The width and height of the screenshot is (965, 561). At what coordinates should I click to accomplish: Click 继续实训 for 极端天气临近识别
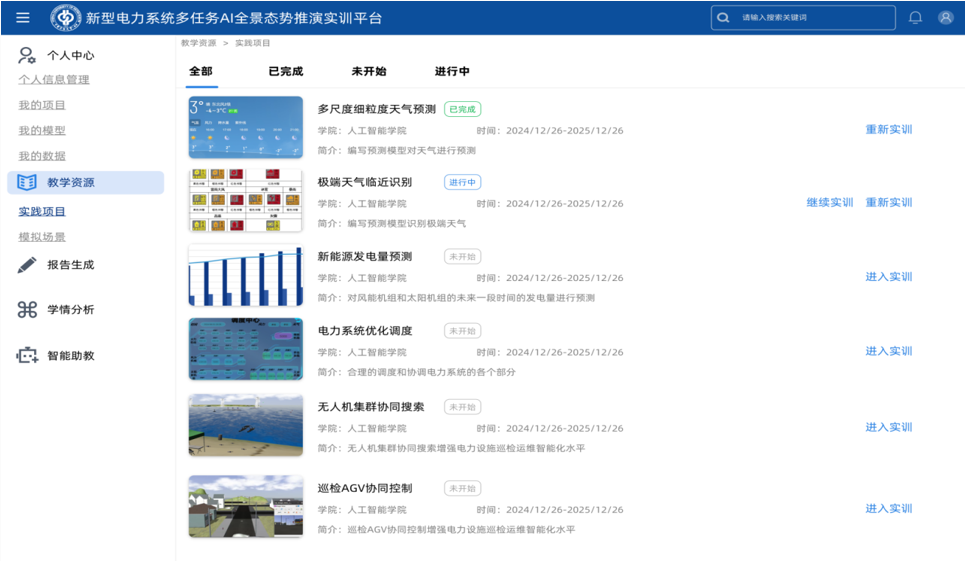830,203
